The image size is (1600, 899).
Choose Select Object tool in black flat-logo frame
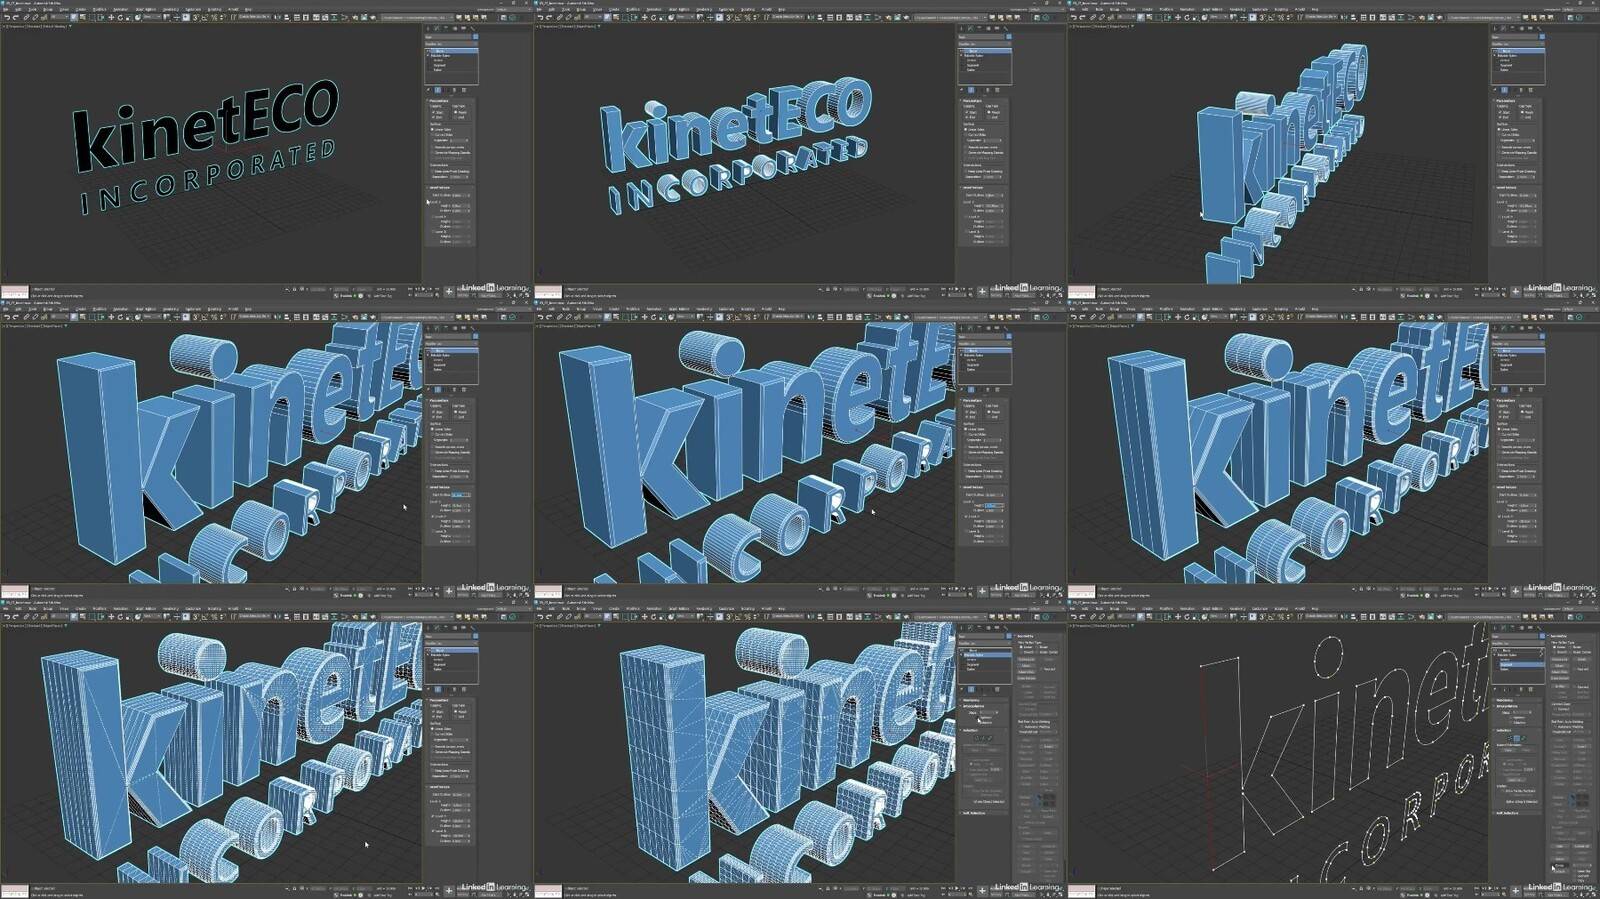coord(72,17)
